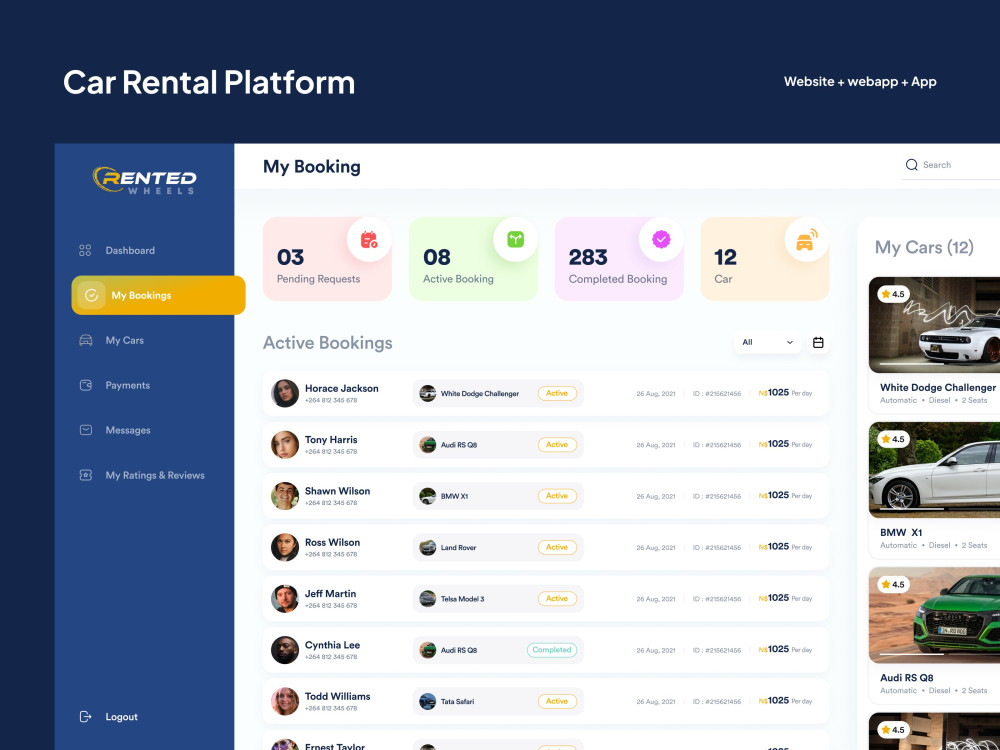This screenshot has width=1000, height=750.
Task: Open the All filter dropdown
Action: 767,342
